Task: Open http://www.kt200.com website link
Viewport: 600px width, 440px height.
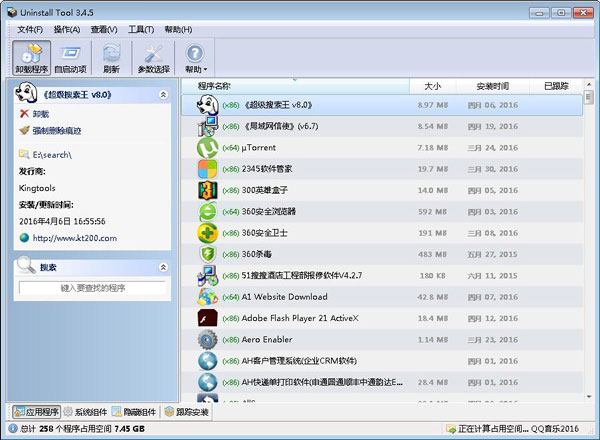Action: [x=75, y=238]
